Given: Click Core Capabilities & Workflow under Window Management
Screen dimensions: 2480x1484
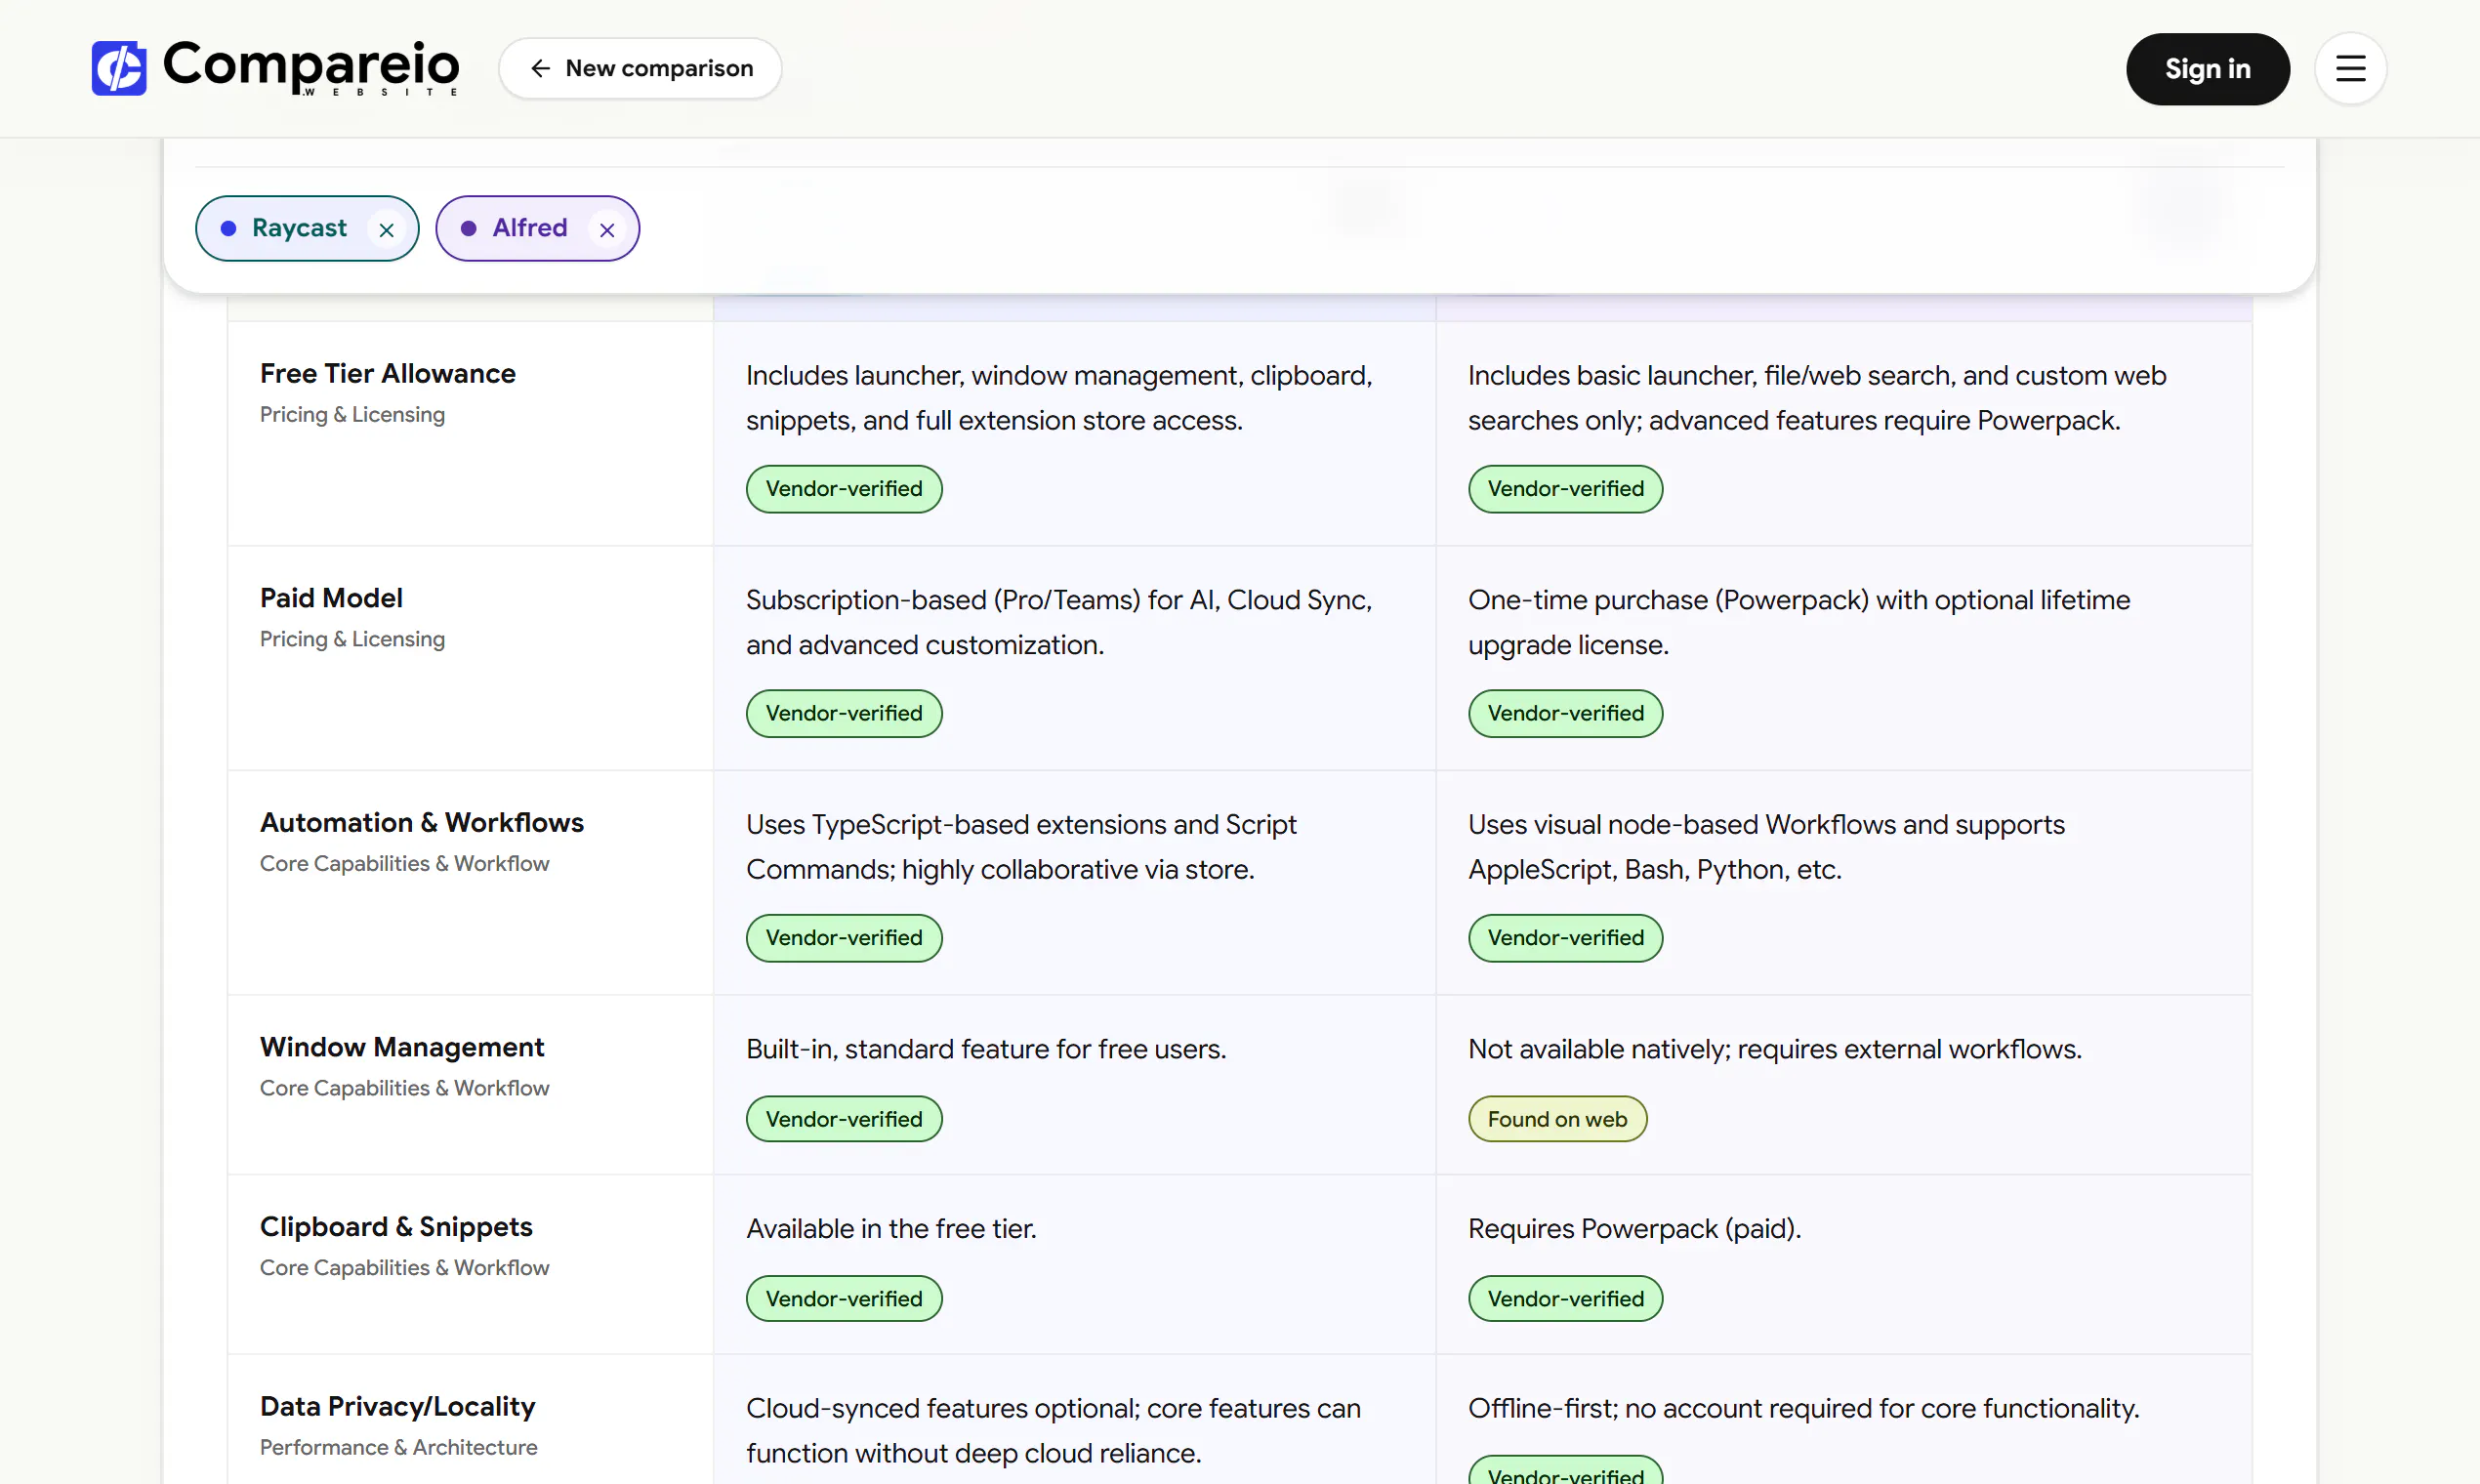Looking at the screenshot, I should point(404,1088).
